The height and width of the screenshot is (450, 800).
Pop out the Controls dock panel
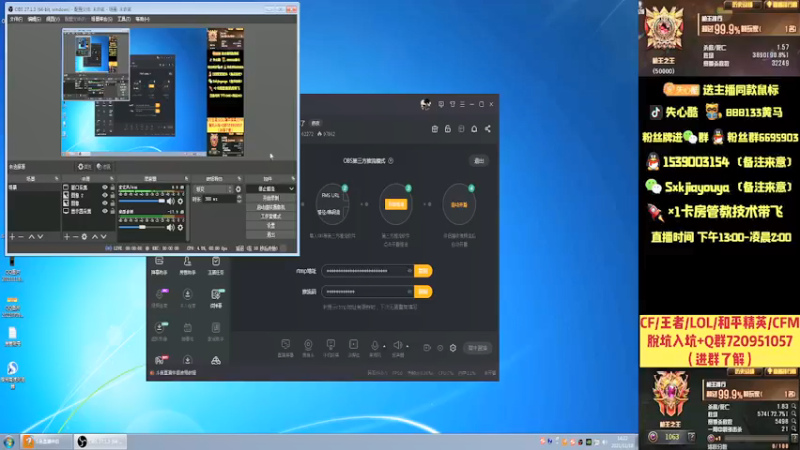(x=293, y=179)
